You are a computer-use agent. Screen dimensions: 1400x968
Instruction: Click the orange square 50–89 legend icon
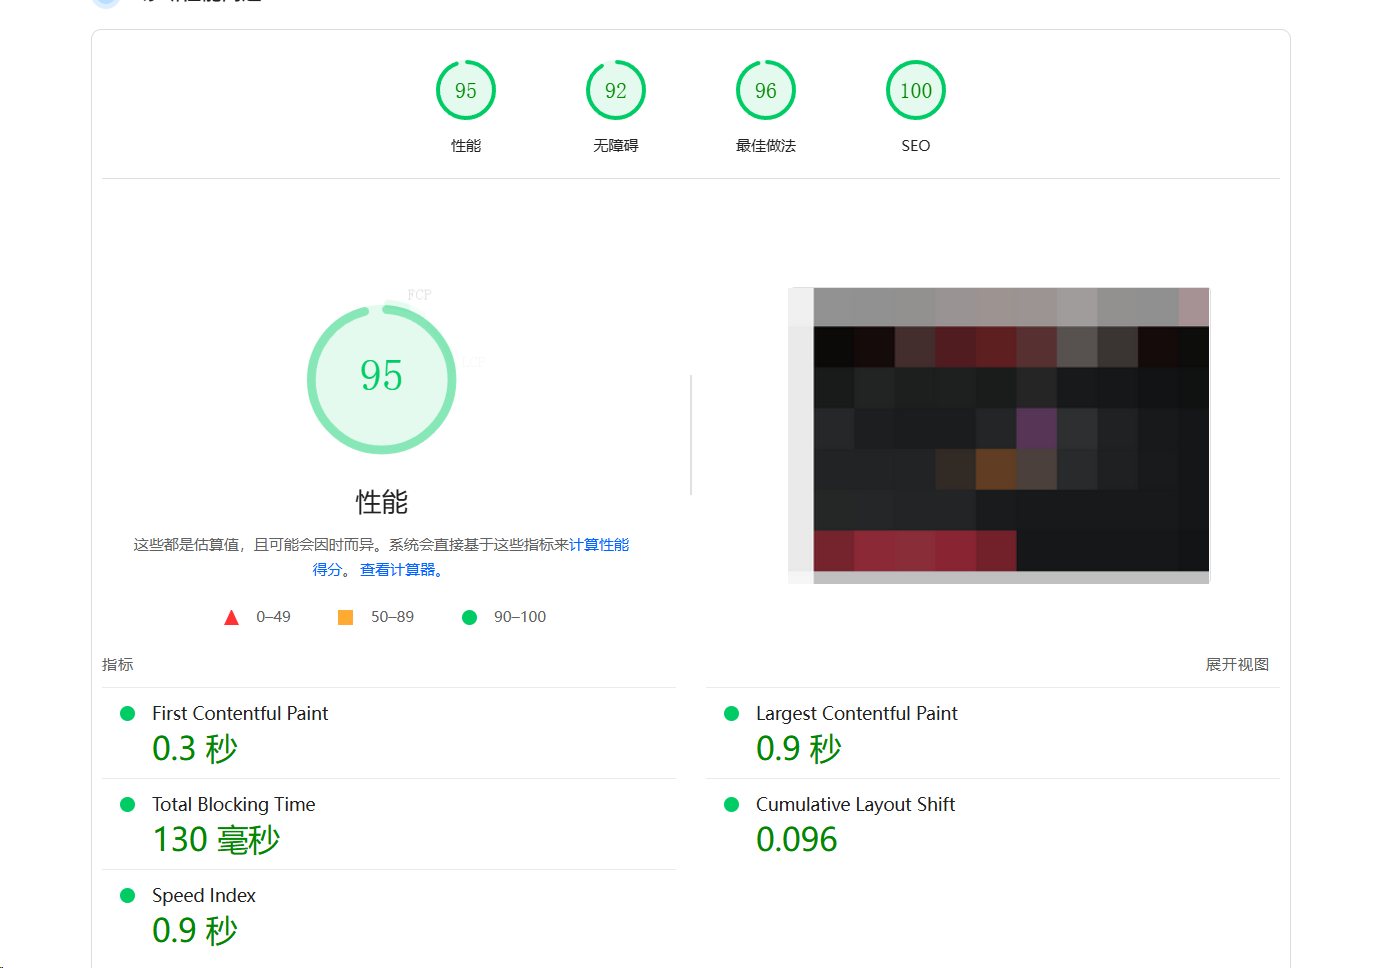(346, 618)
